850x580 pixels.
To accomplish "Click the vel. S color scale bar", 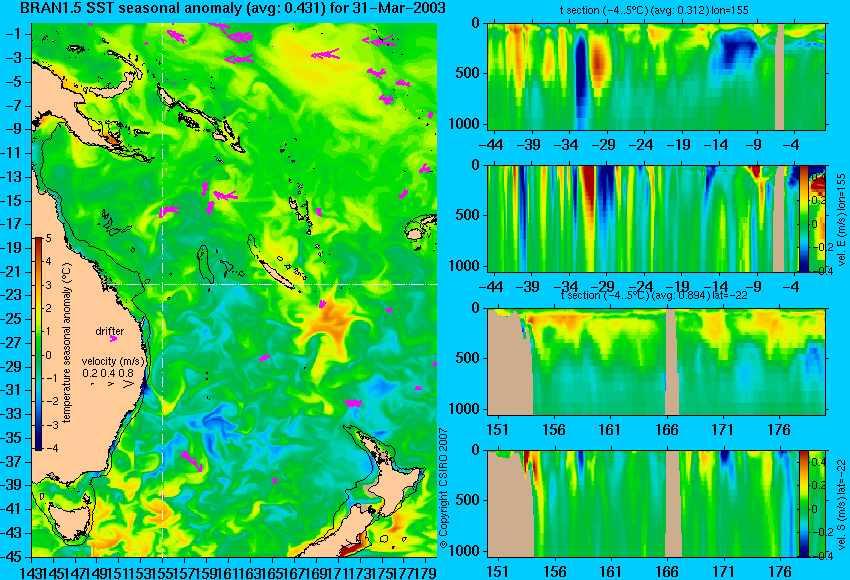I will 803,504.
